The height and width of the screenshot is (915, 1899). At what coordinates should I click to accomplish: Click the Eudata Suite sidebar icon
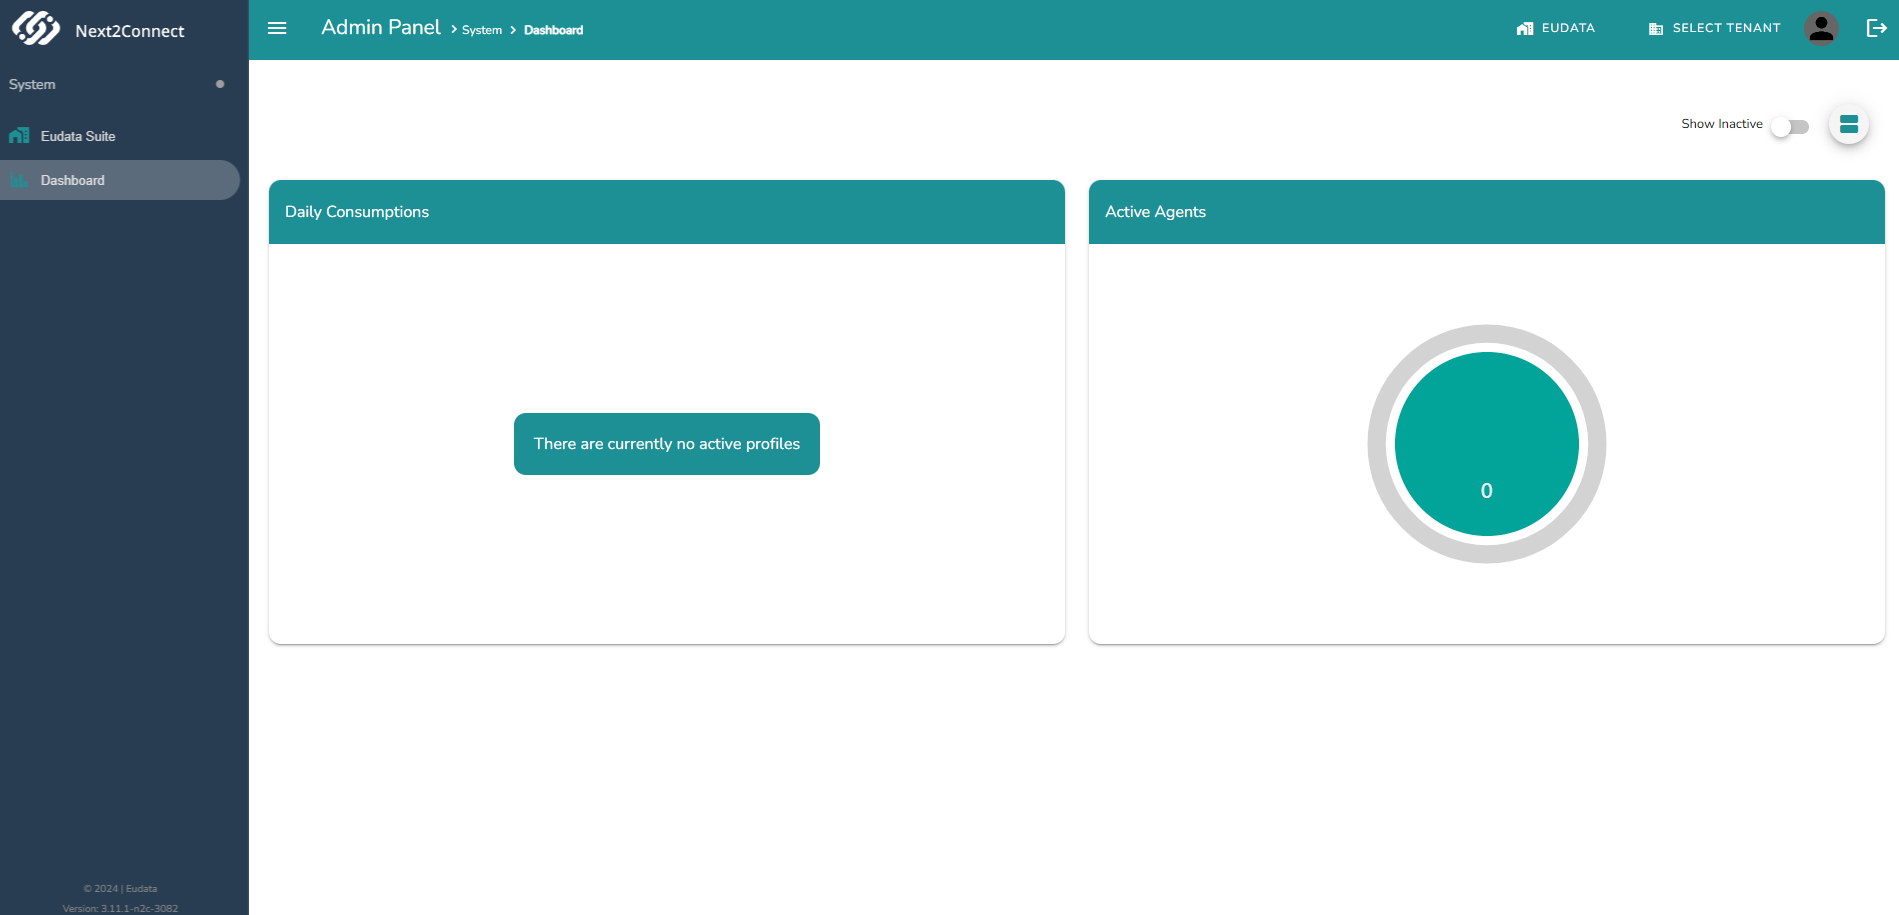pos(19,136)
